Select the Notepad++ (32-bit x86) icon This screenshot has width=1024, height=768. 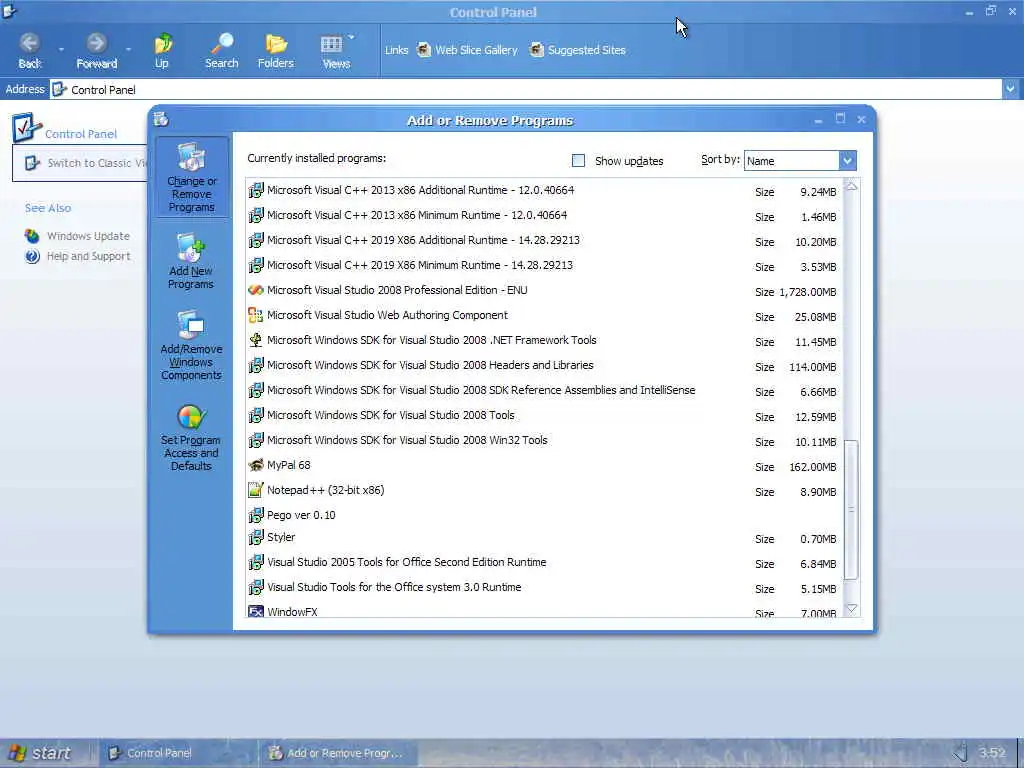(x=256, y=490)
